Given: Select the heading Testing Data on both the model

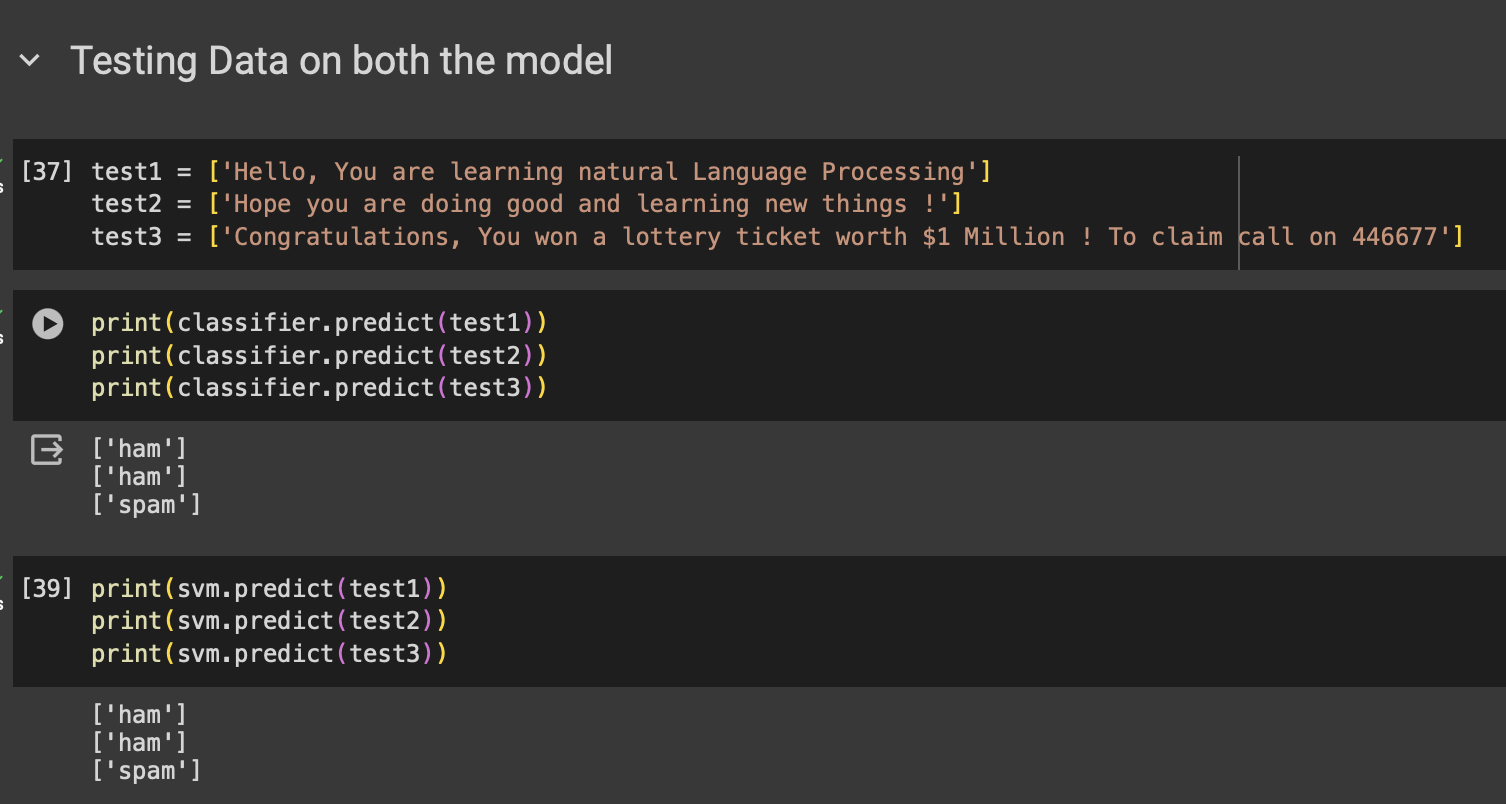Looking at the screenshot, I should click(341, 60).
